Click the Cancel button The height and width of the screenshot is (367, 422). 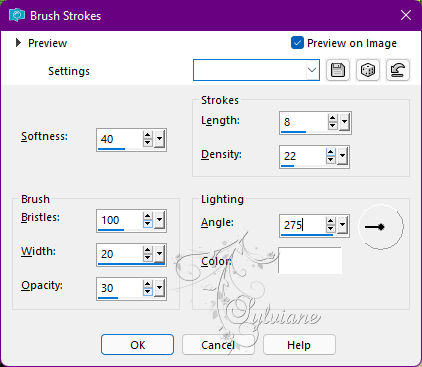(218, 345)
